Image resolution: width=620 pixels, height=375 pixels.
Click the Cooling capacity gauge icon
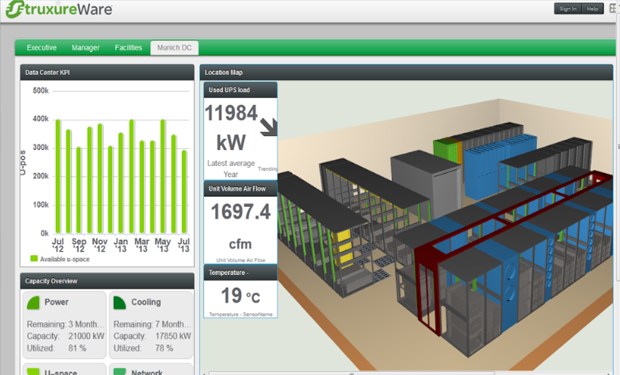[x=119, y=303]
